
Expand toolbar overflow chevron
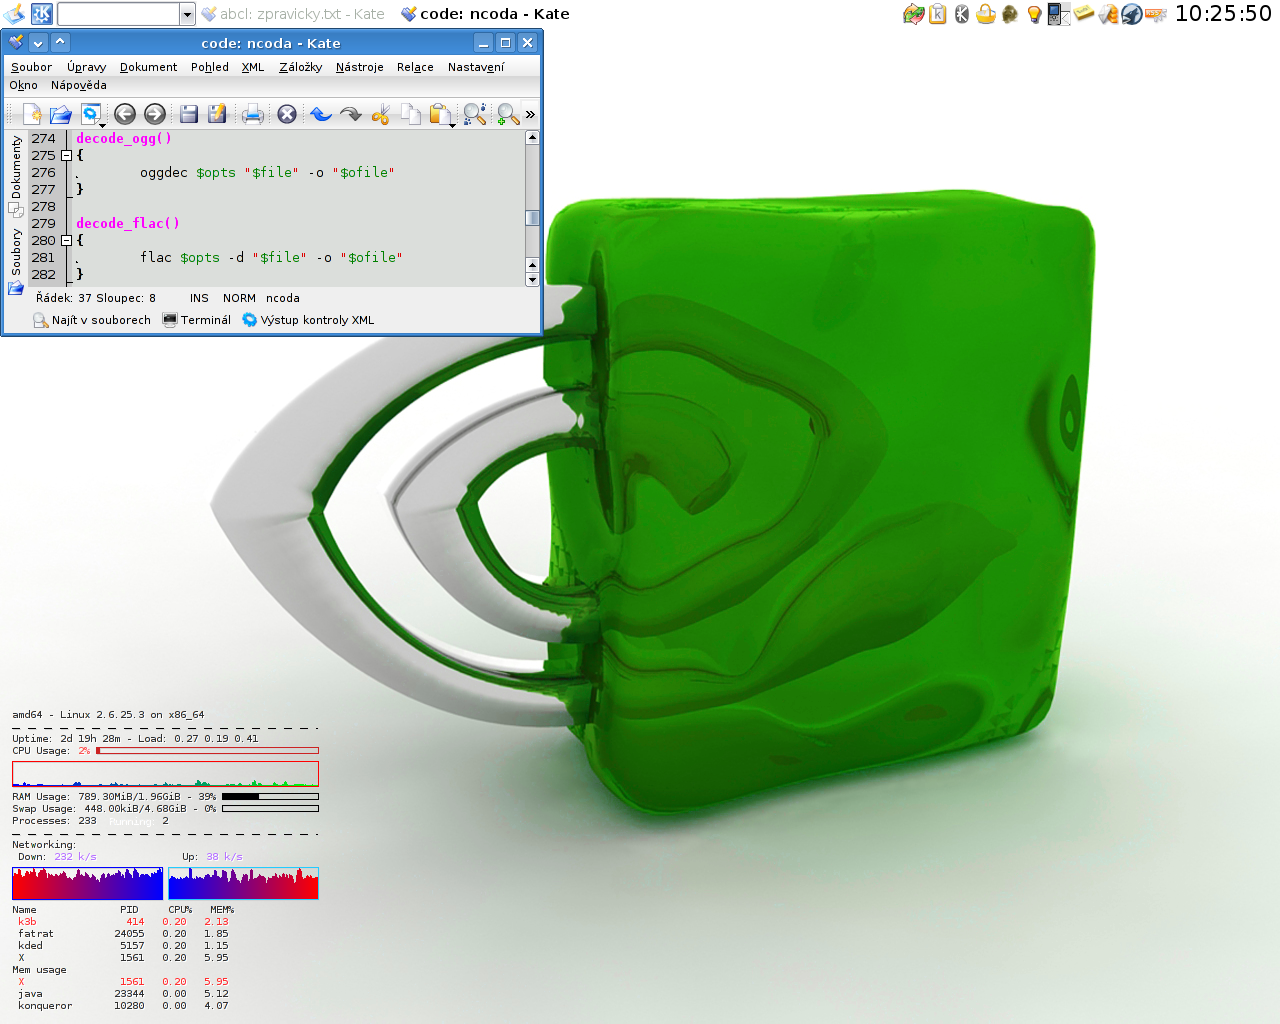(x=530, y=114)
